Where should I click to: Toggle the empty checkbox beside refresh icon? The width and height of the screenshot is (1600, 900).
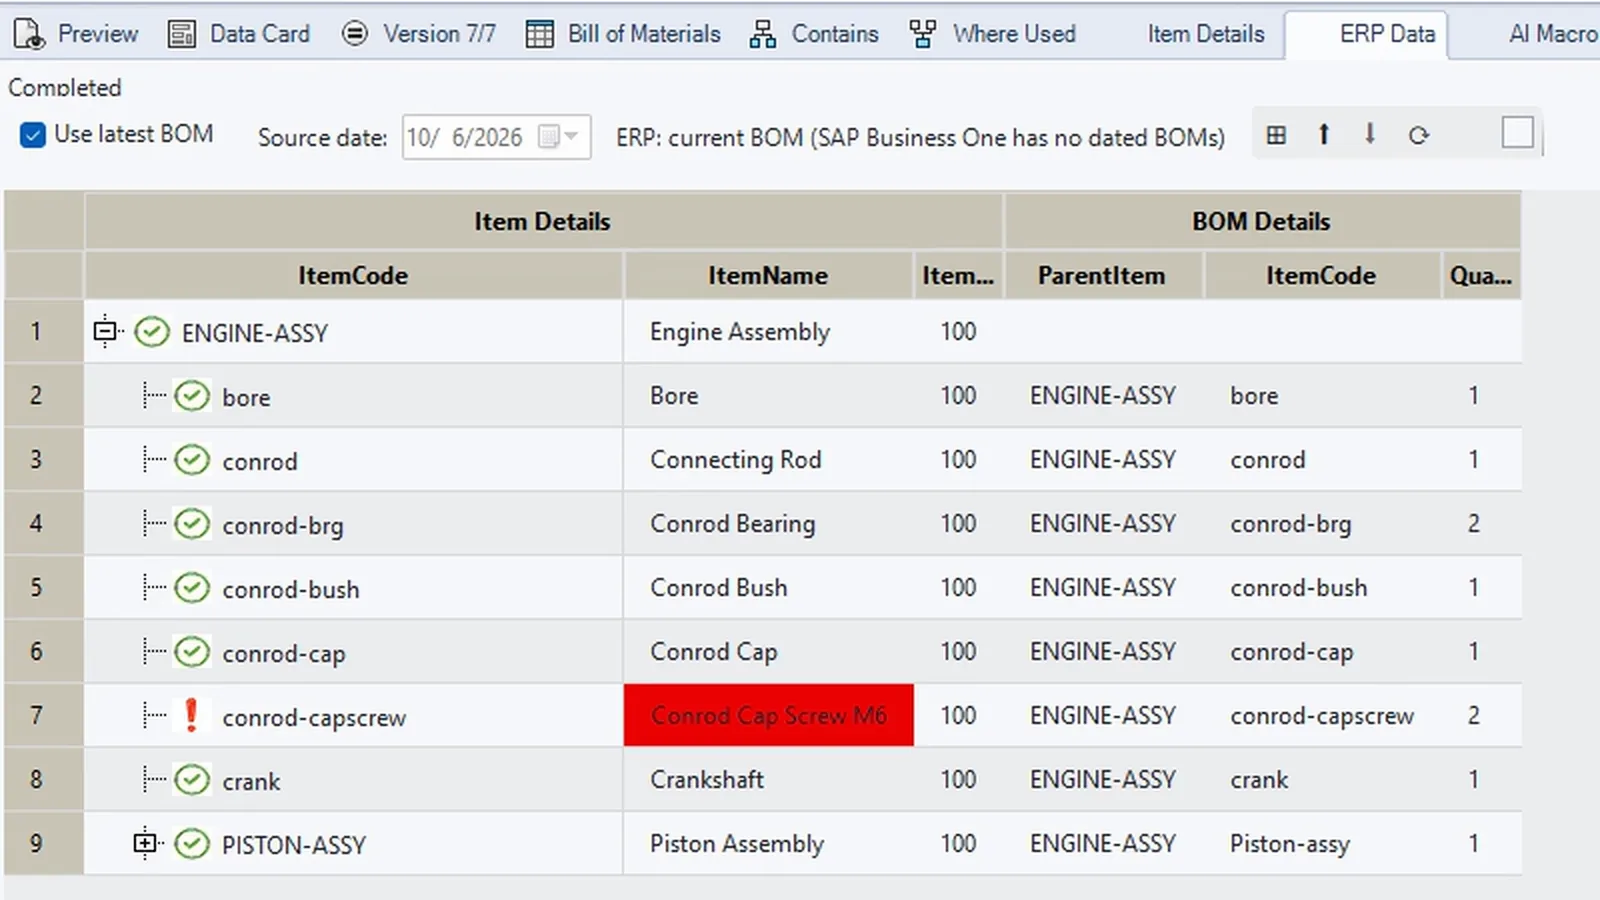(1517, 133)
